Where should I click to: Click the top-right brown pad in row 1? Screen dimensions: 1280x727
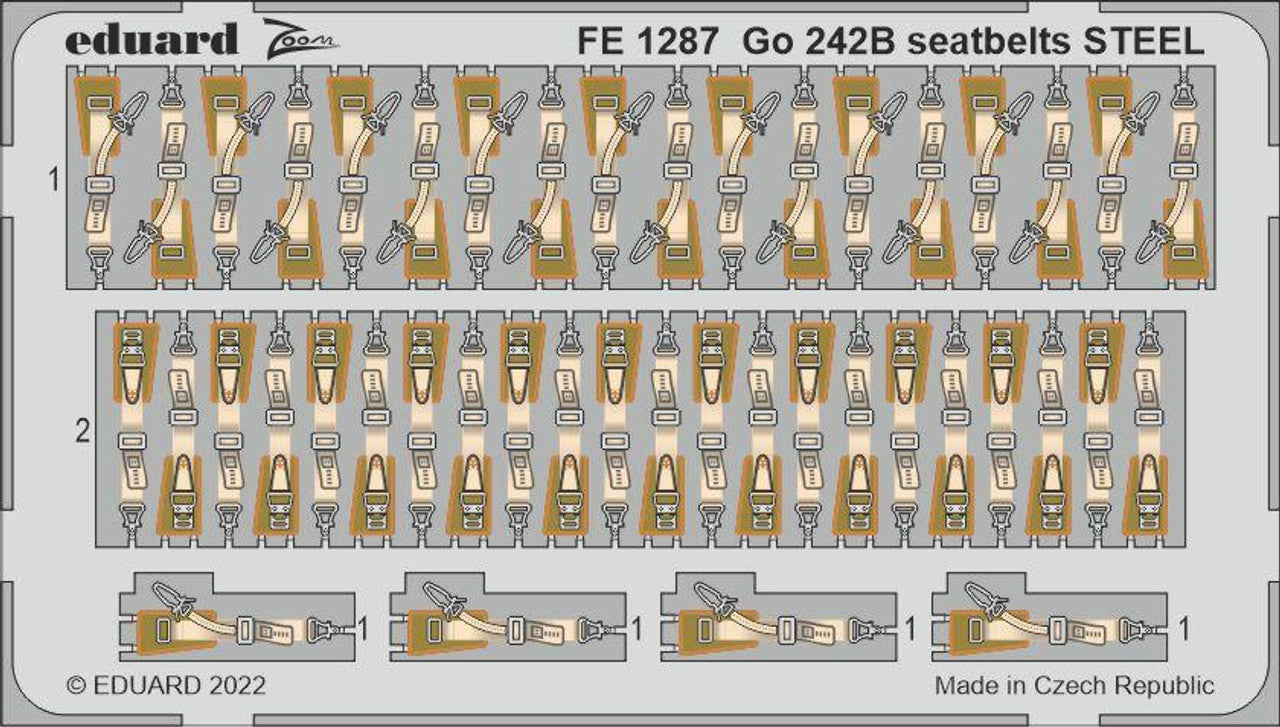(1109, 108)
